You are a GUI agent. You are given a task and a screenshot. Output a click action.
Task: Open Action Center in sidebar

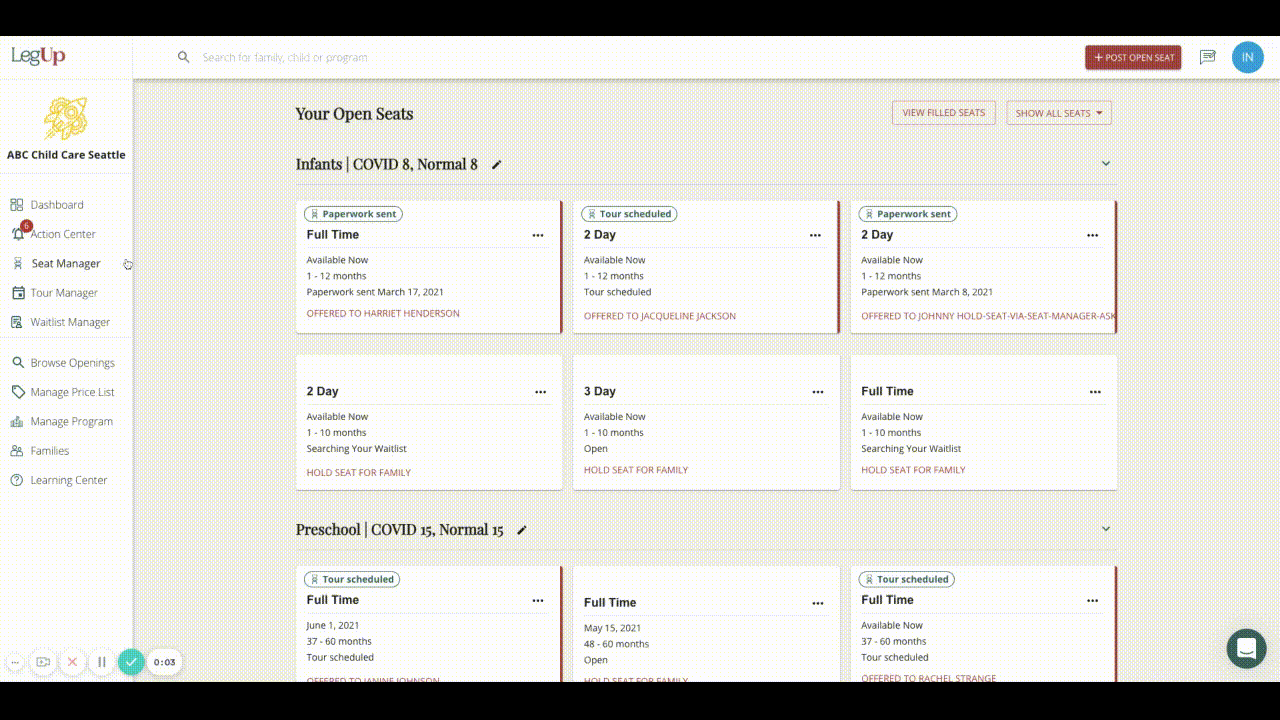point(62,234)
